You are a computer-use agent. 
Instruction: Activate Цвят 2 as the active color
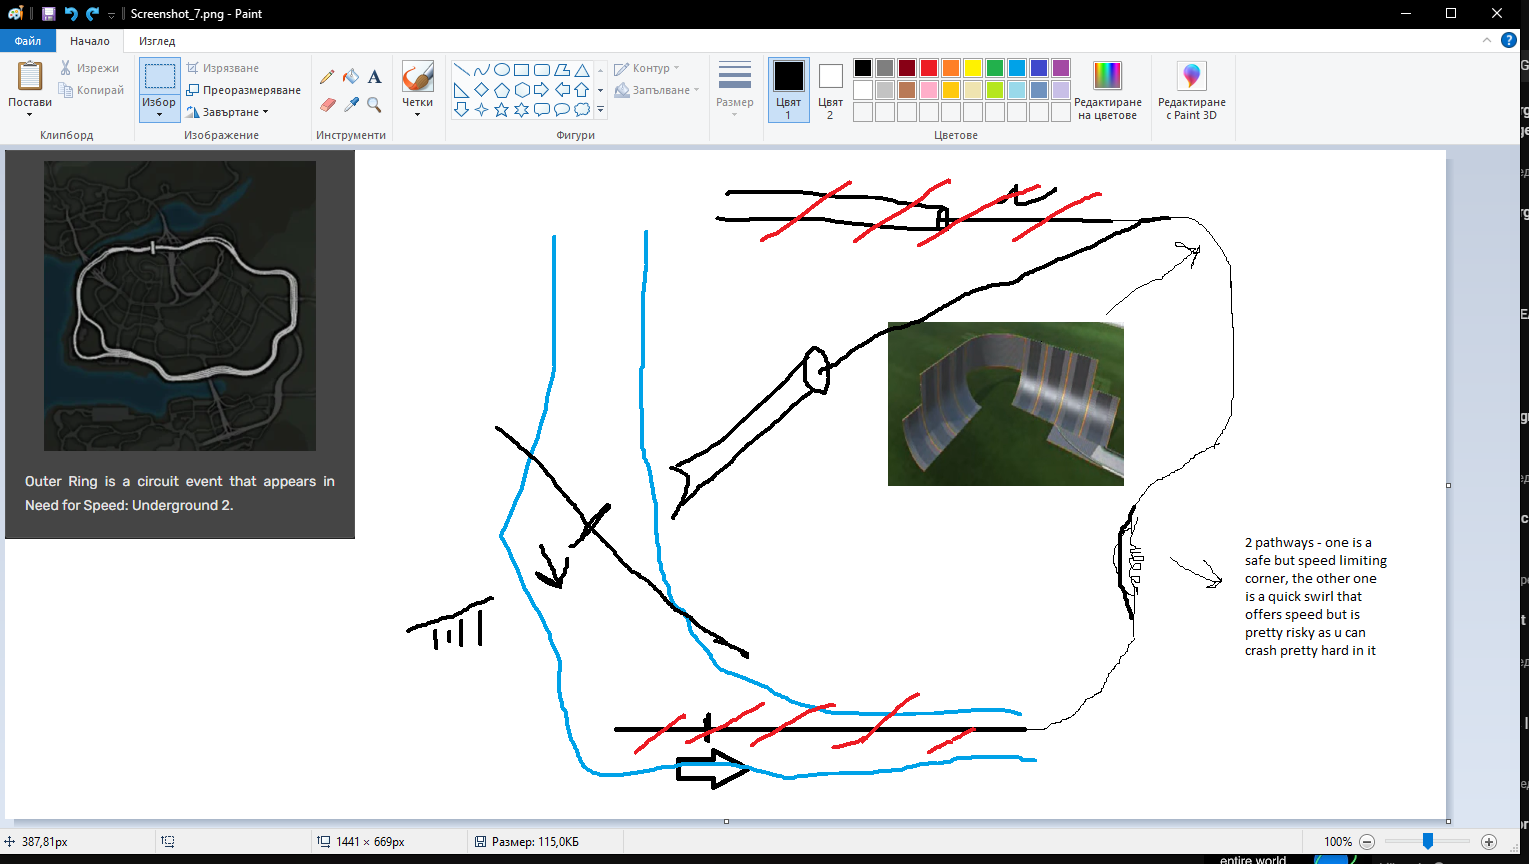[x=829, y=90]
